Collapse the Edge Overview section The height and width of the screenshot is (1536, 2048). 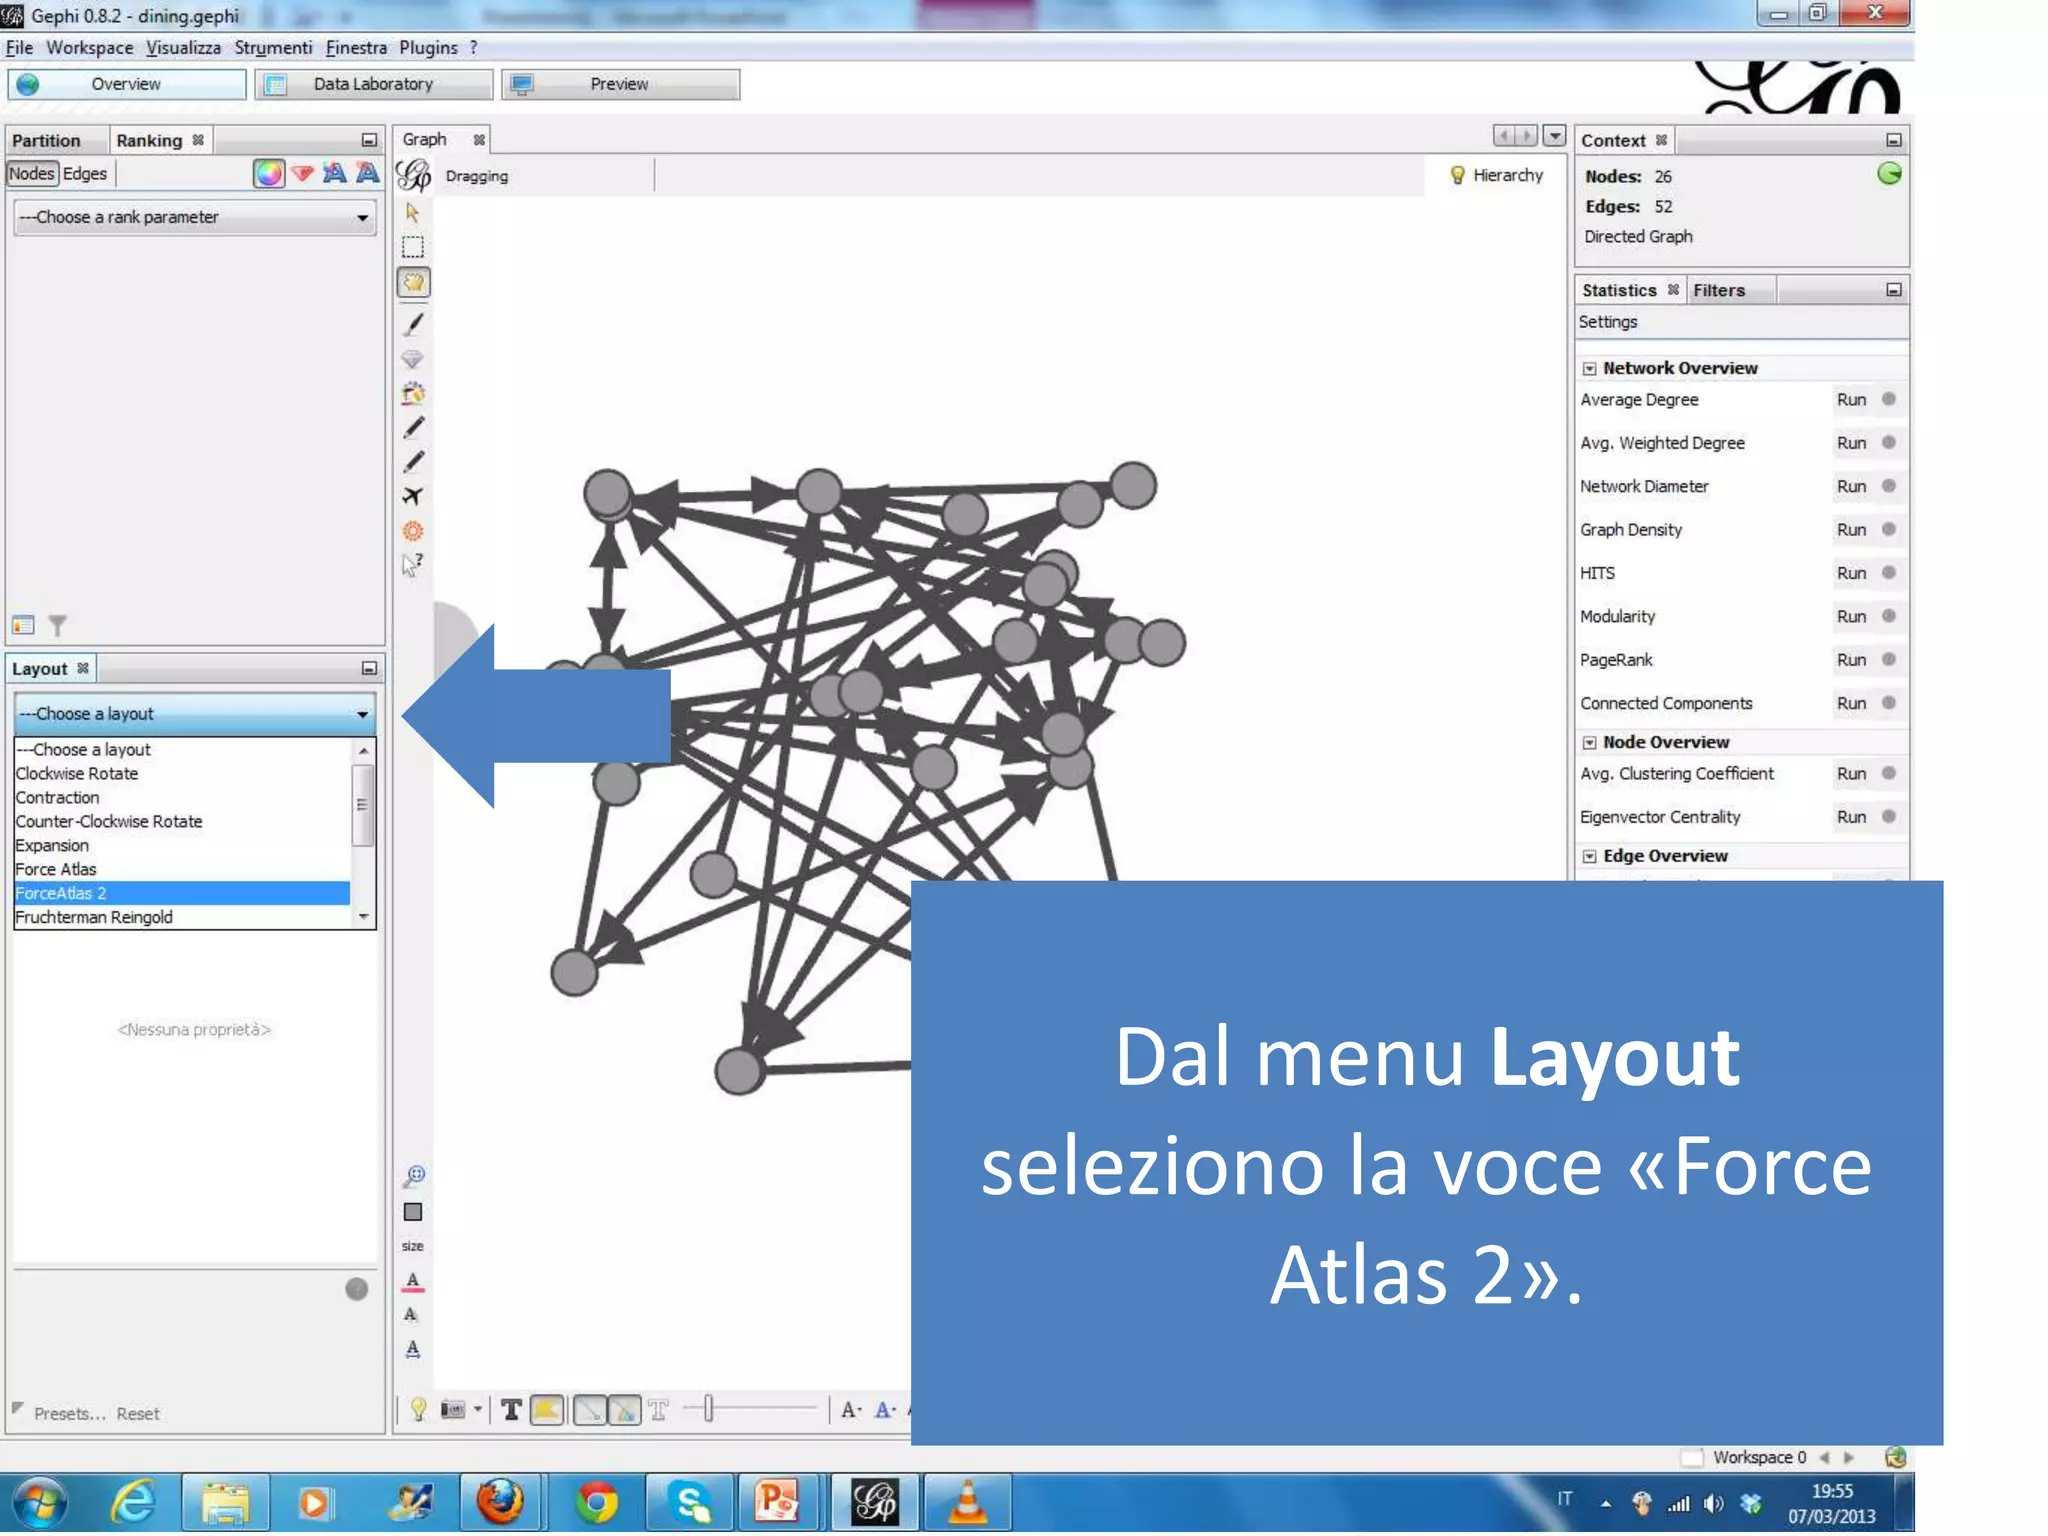(1590, 857)
